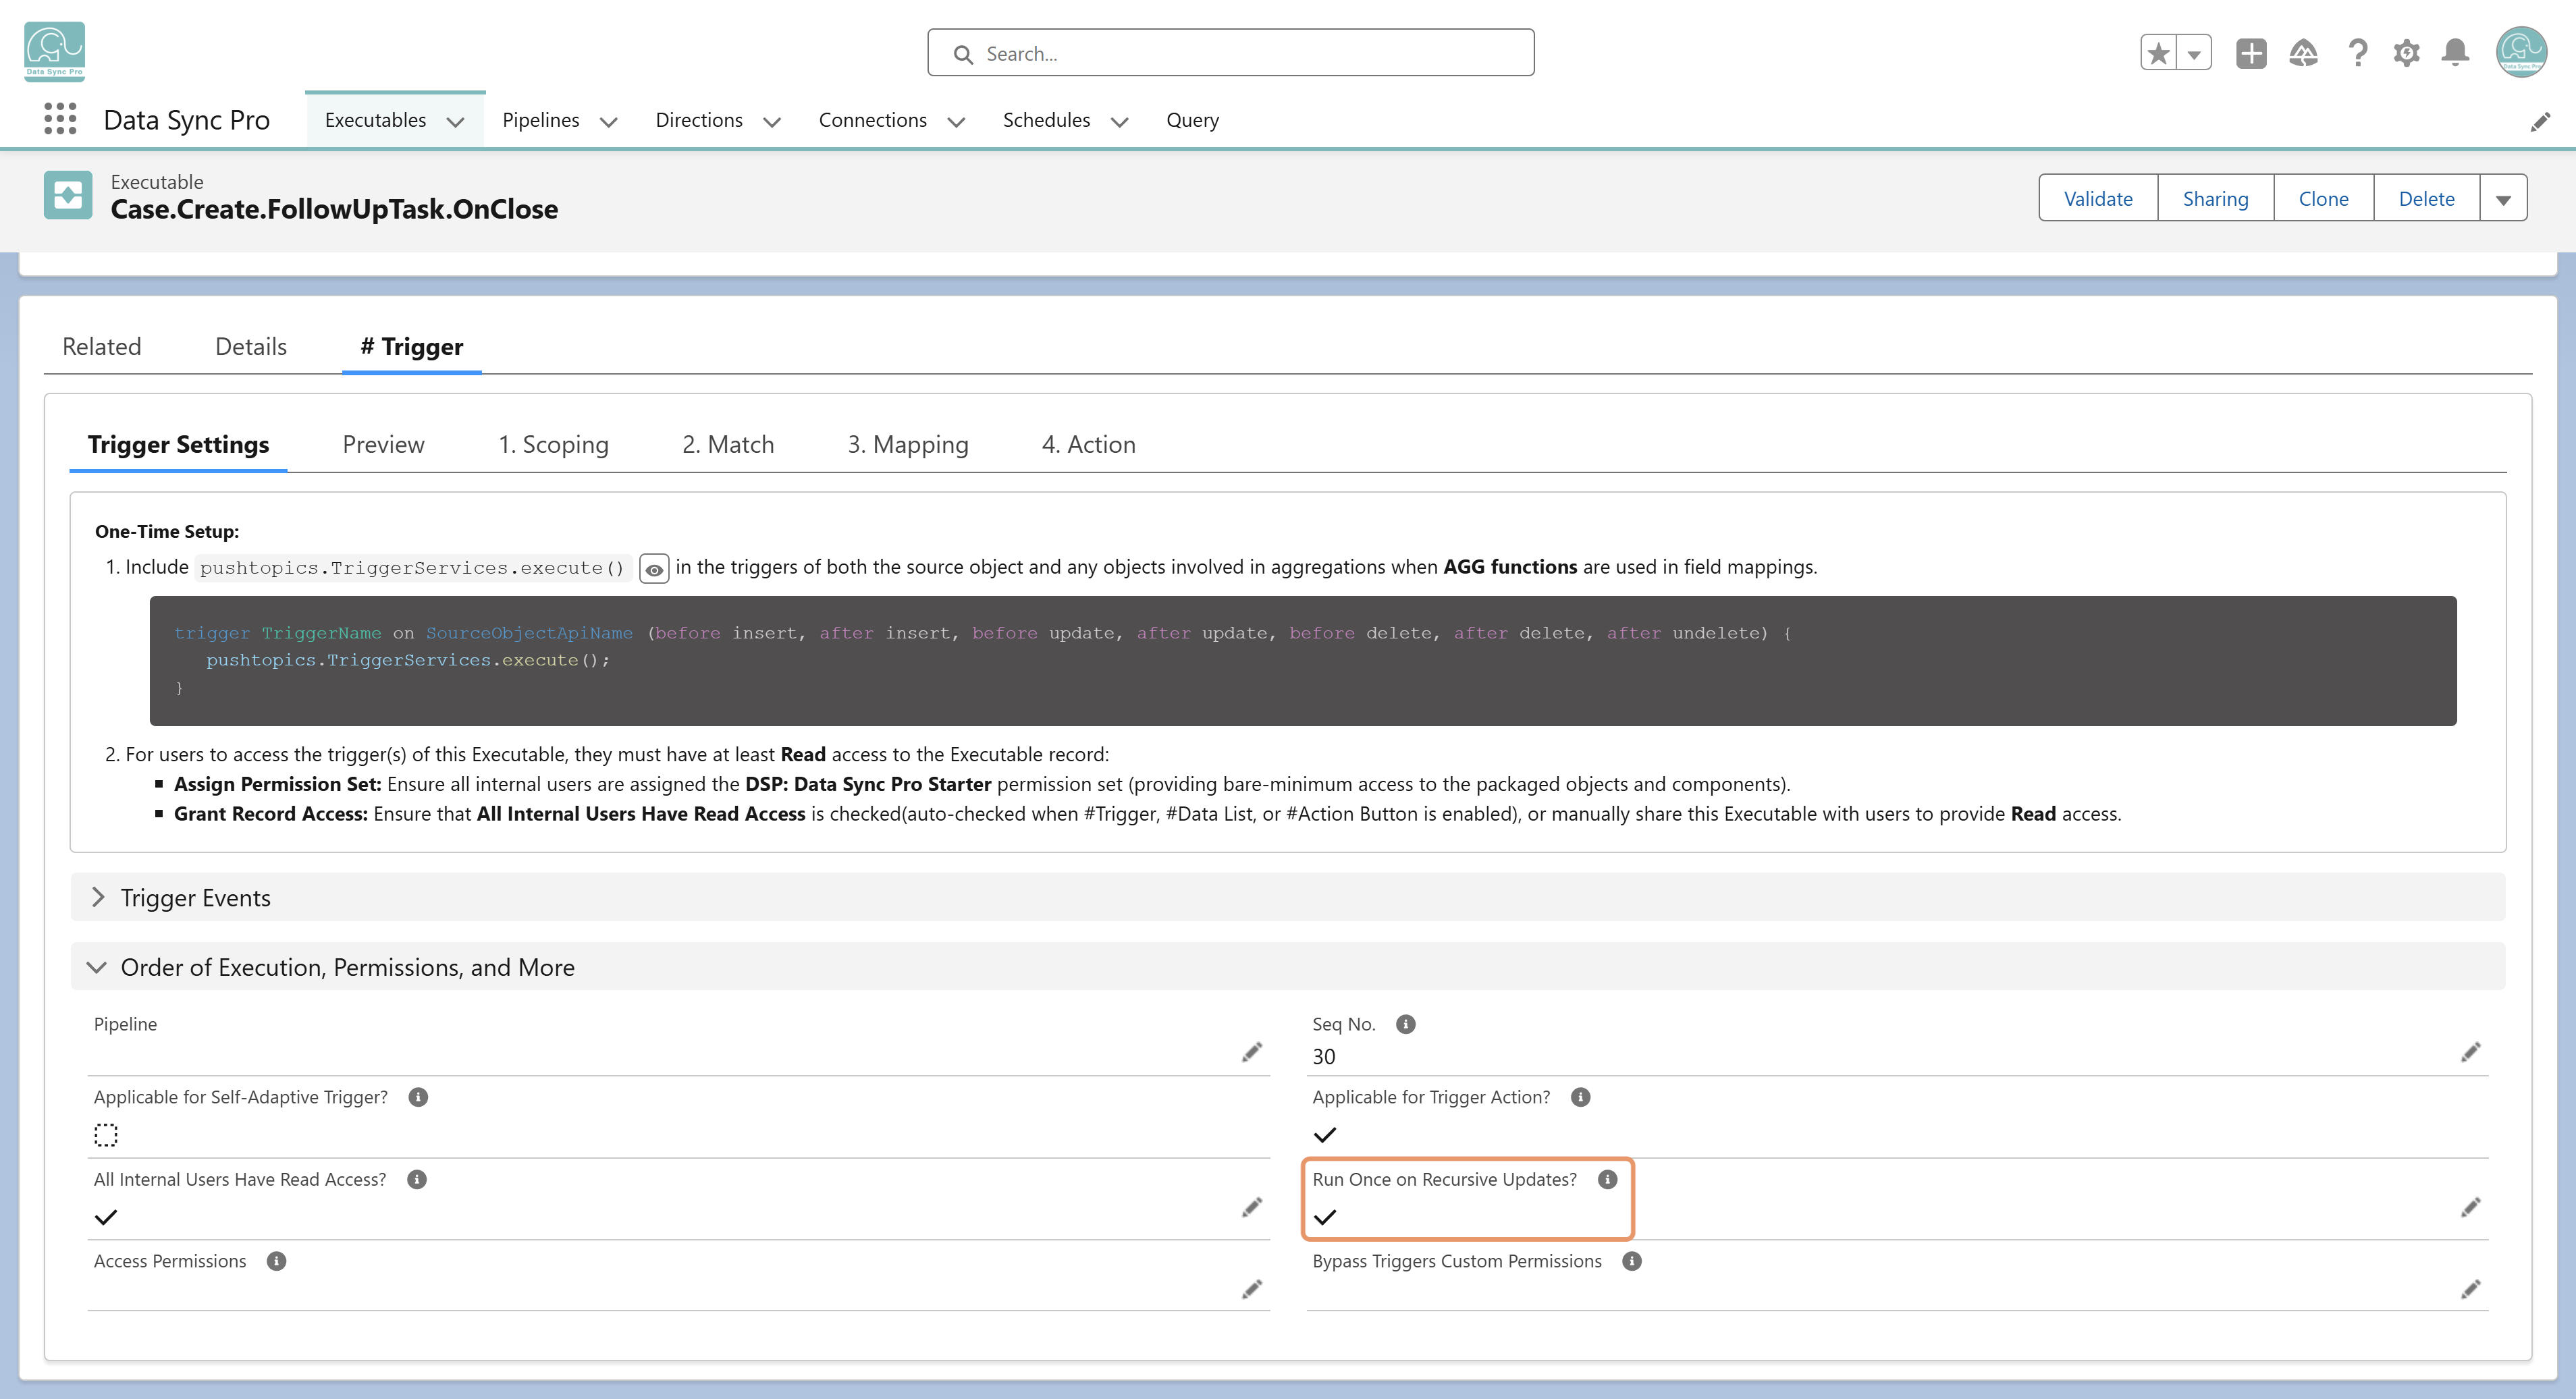Click the favorites star icon
The image size is (2576, 1399).
pos(2159,53)
